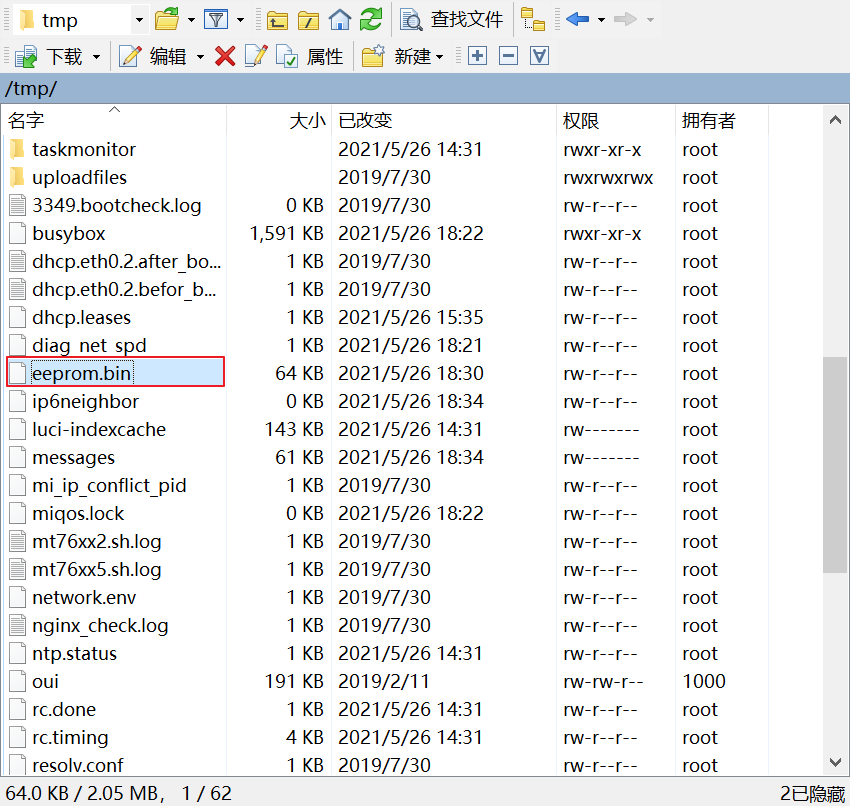Viewport: 850px width, 806px height.
Task: Go to root directory icon
Action: pyautogui.click(x=308, y=21)
